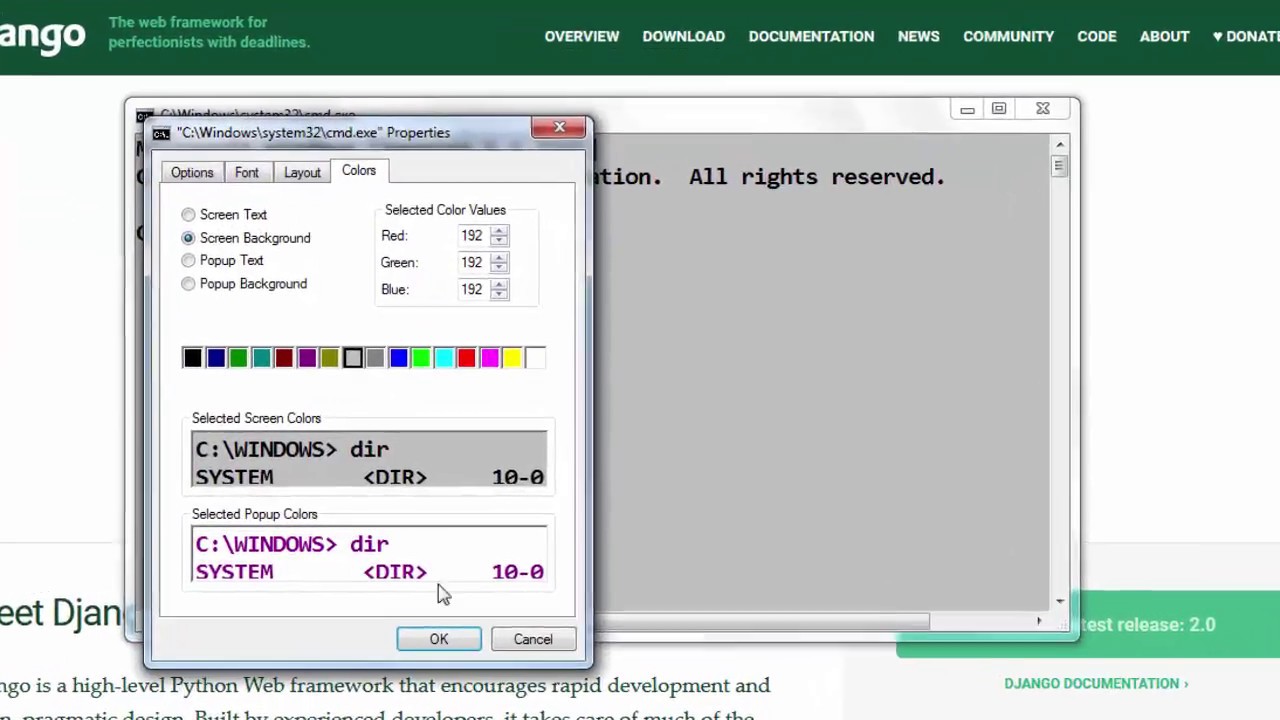The width and height of the screenshot is (1280, 720).
Task: Select the Screen Background radio button
Action: point(188,238)
